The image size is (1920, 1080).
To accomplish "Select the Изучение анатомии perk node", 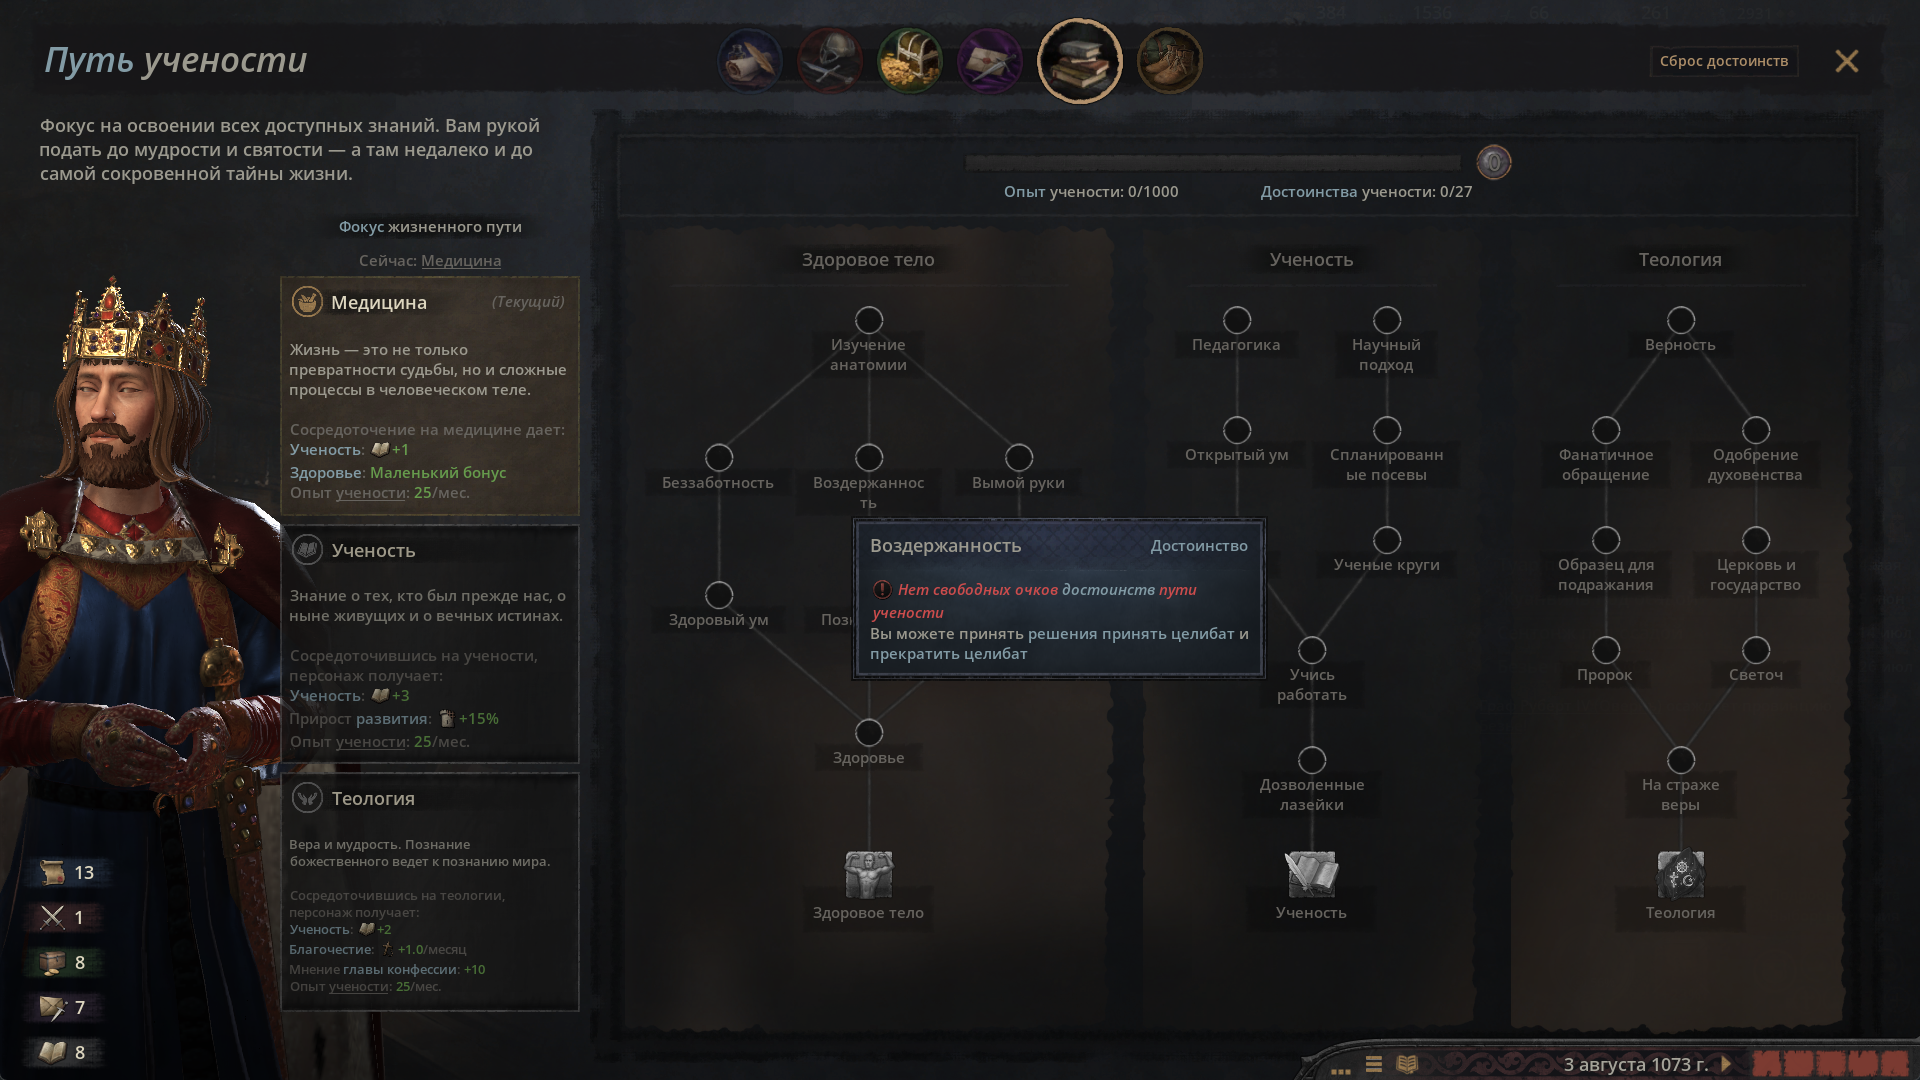I will click(x=869, y=320).
